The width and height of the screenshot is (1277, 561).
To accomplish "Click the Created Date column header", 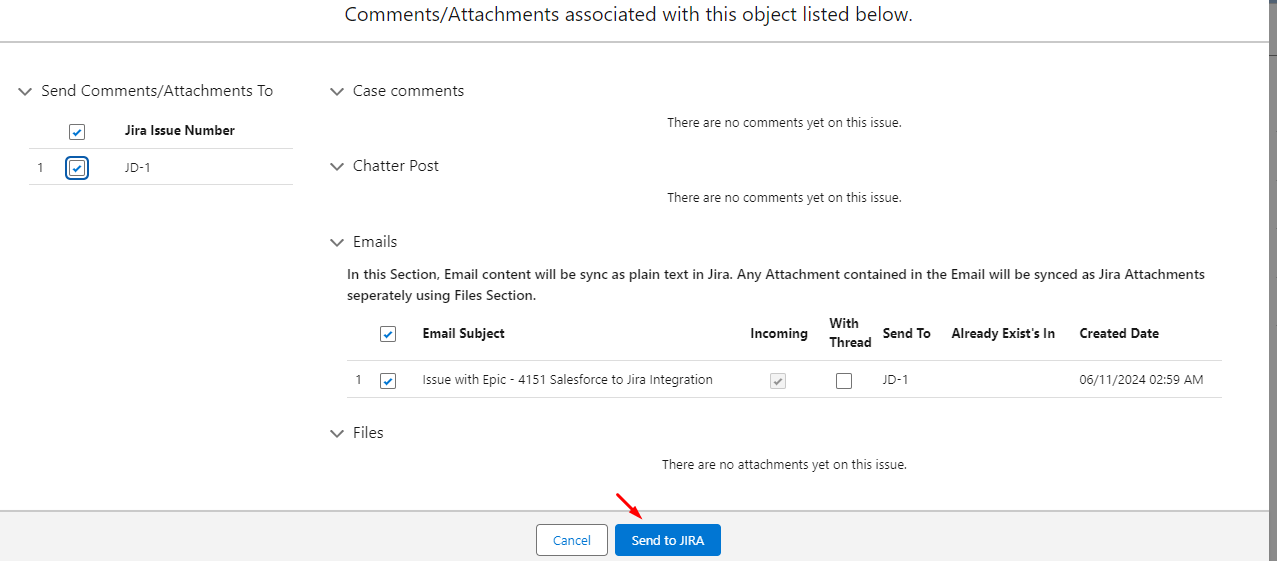I will click(1119, 333).
